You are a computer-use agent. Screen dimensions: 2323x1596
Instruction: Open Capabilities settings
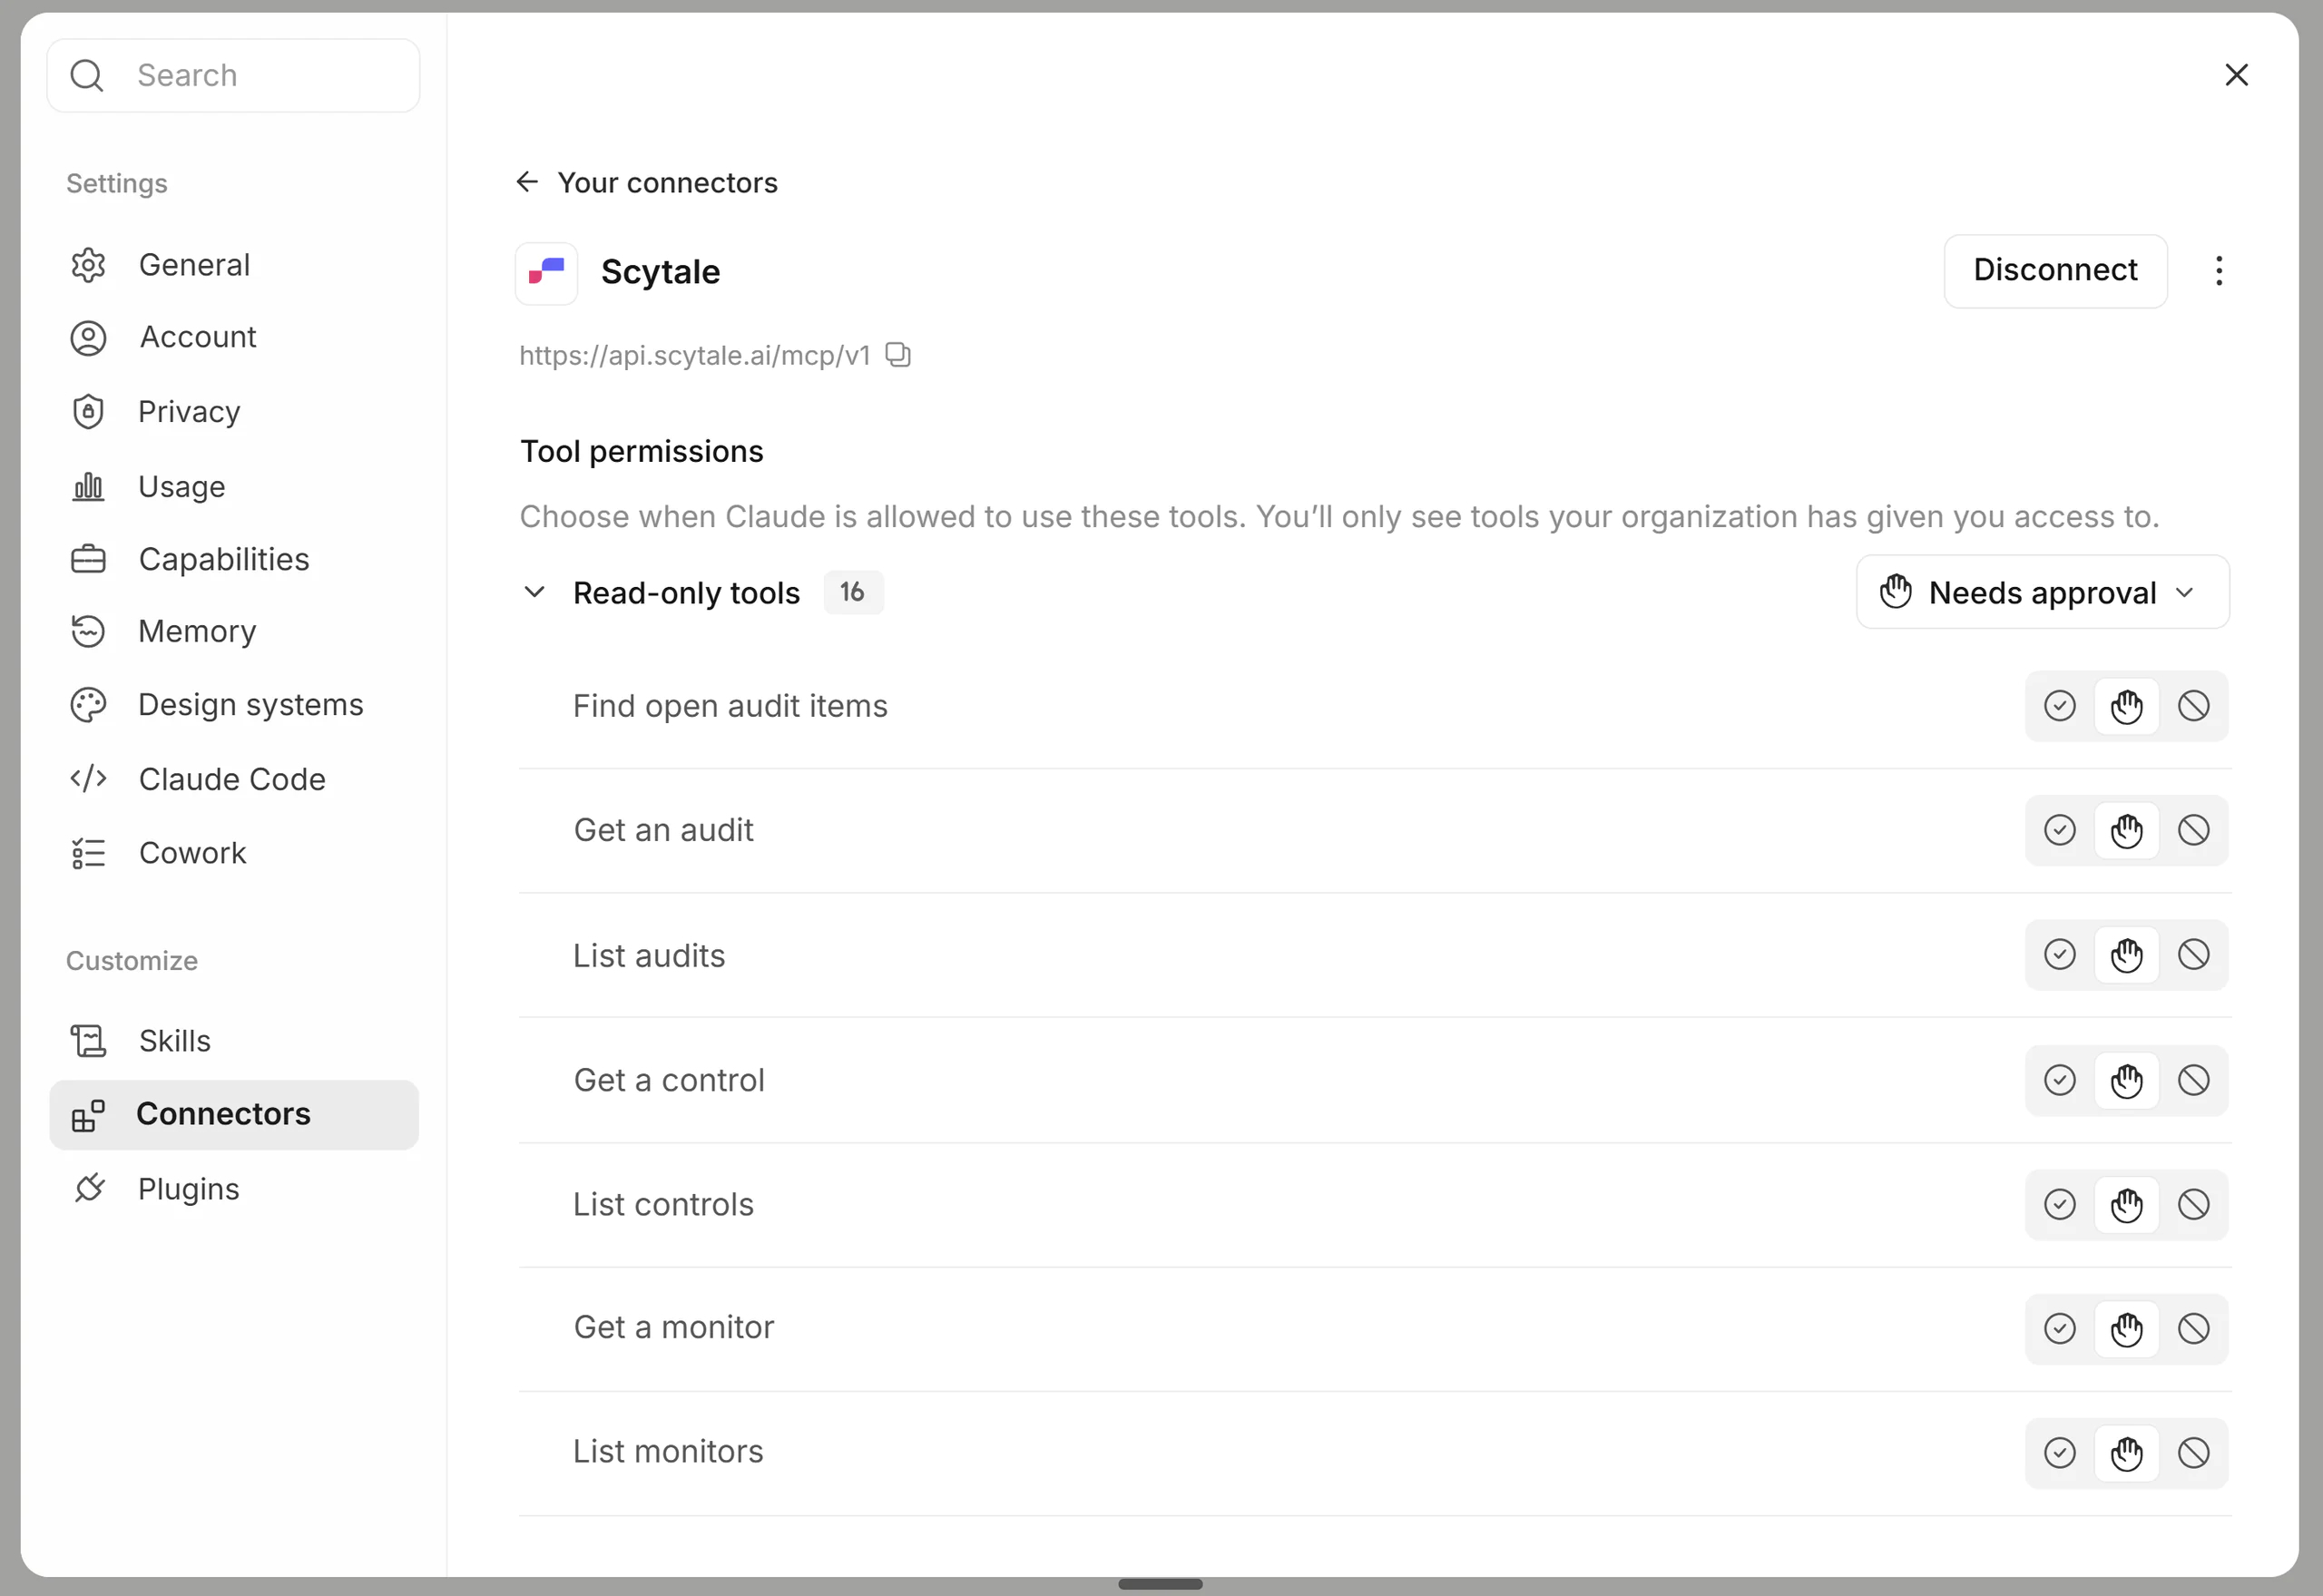click(234, 559)
